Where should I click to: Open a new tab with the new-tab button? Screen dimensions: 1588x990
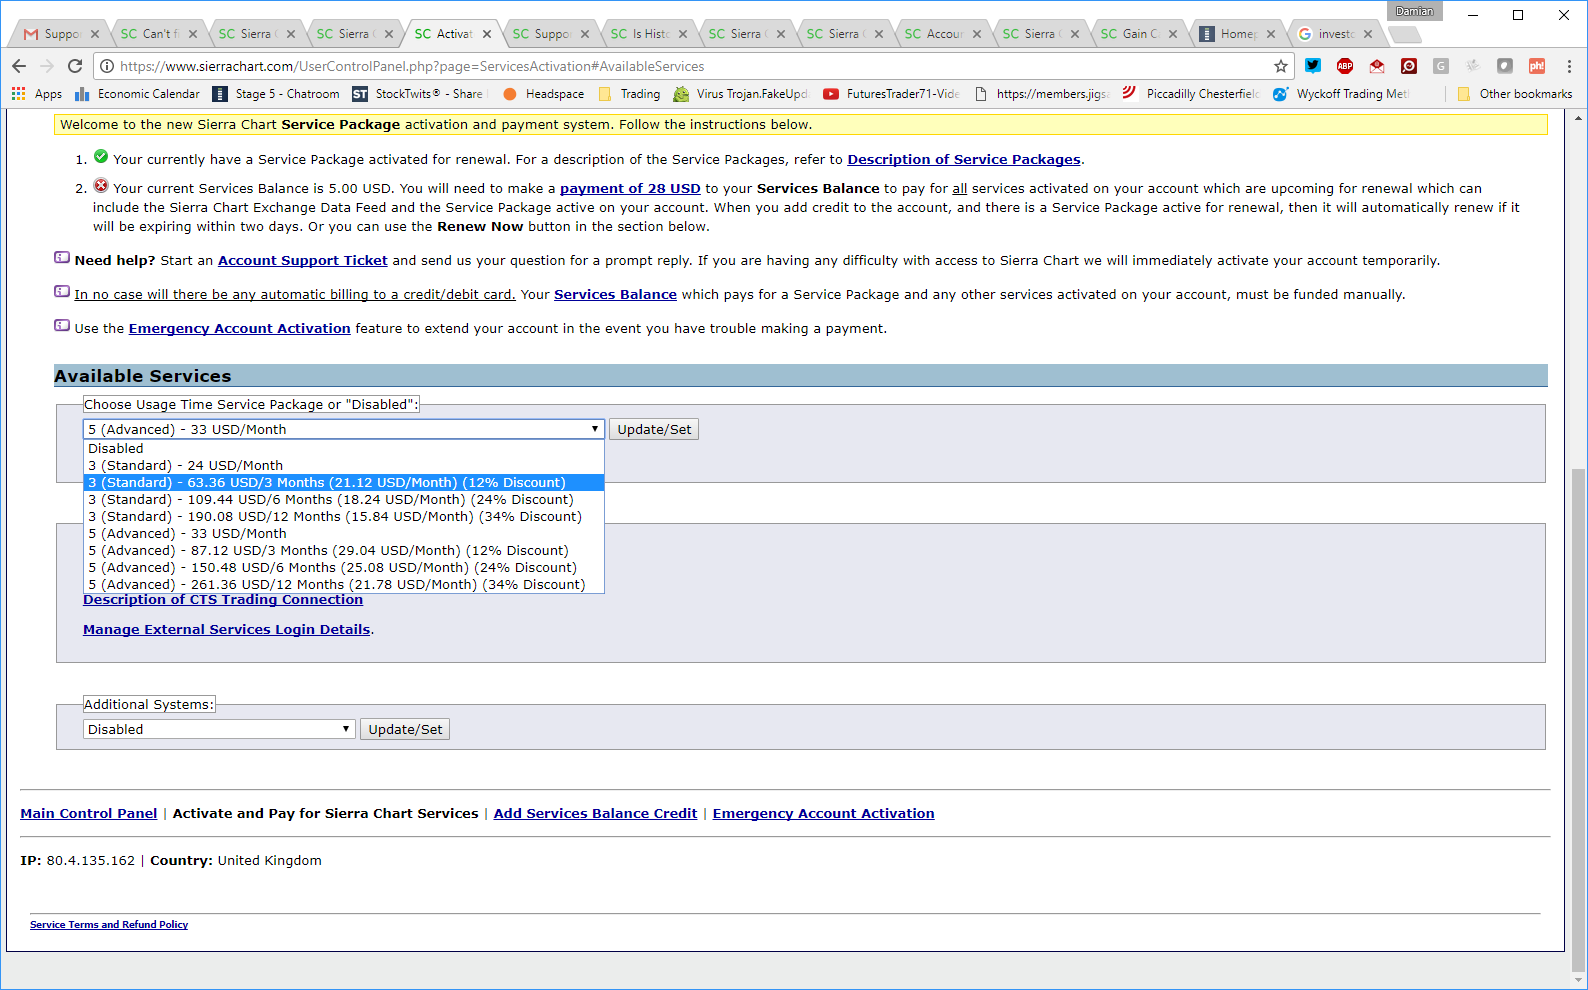(1406, 35)
